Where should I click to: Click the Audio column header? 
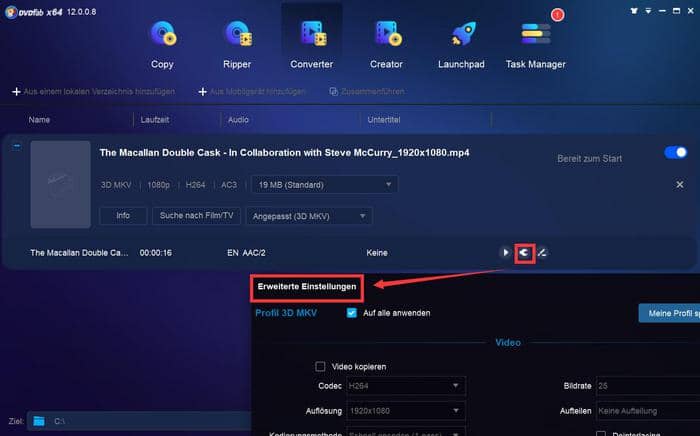click(x=238, y=120)
